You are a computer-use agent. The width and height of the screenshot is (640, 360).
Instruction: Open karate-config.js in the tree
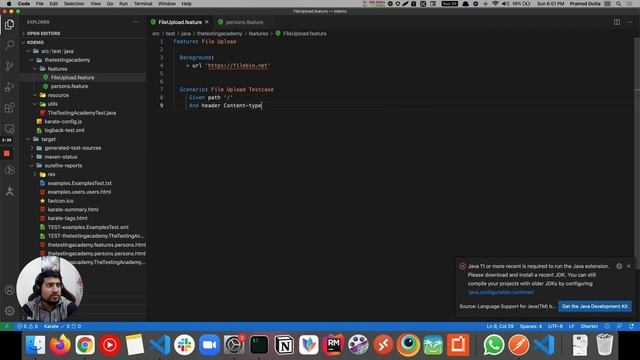click(63, 122)
